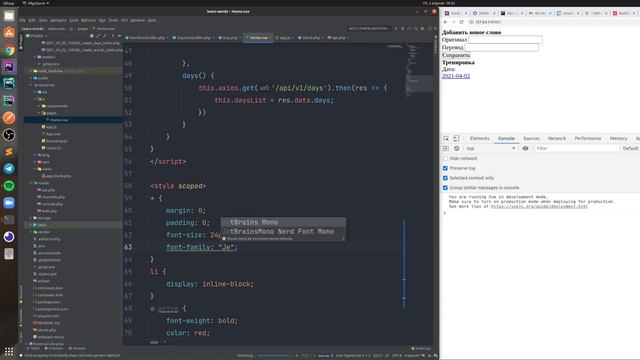The image size is (640, 360).
Task: Uncheck Selected context only checkbox
Action: pos(445,178)
